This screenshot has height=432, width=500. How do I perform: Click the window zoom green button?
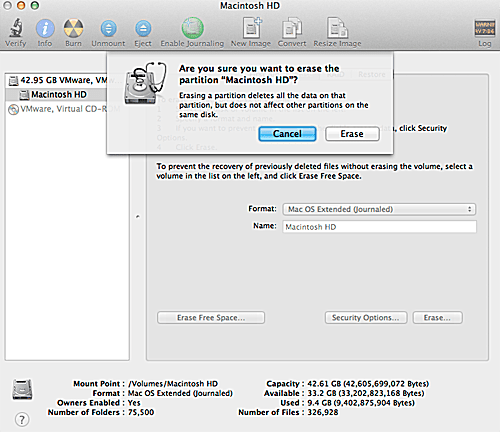point(35,5)
